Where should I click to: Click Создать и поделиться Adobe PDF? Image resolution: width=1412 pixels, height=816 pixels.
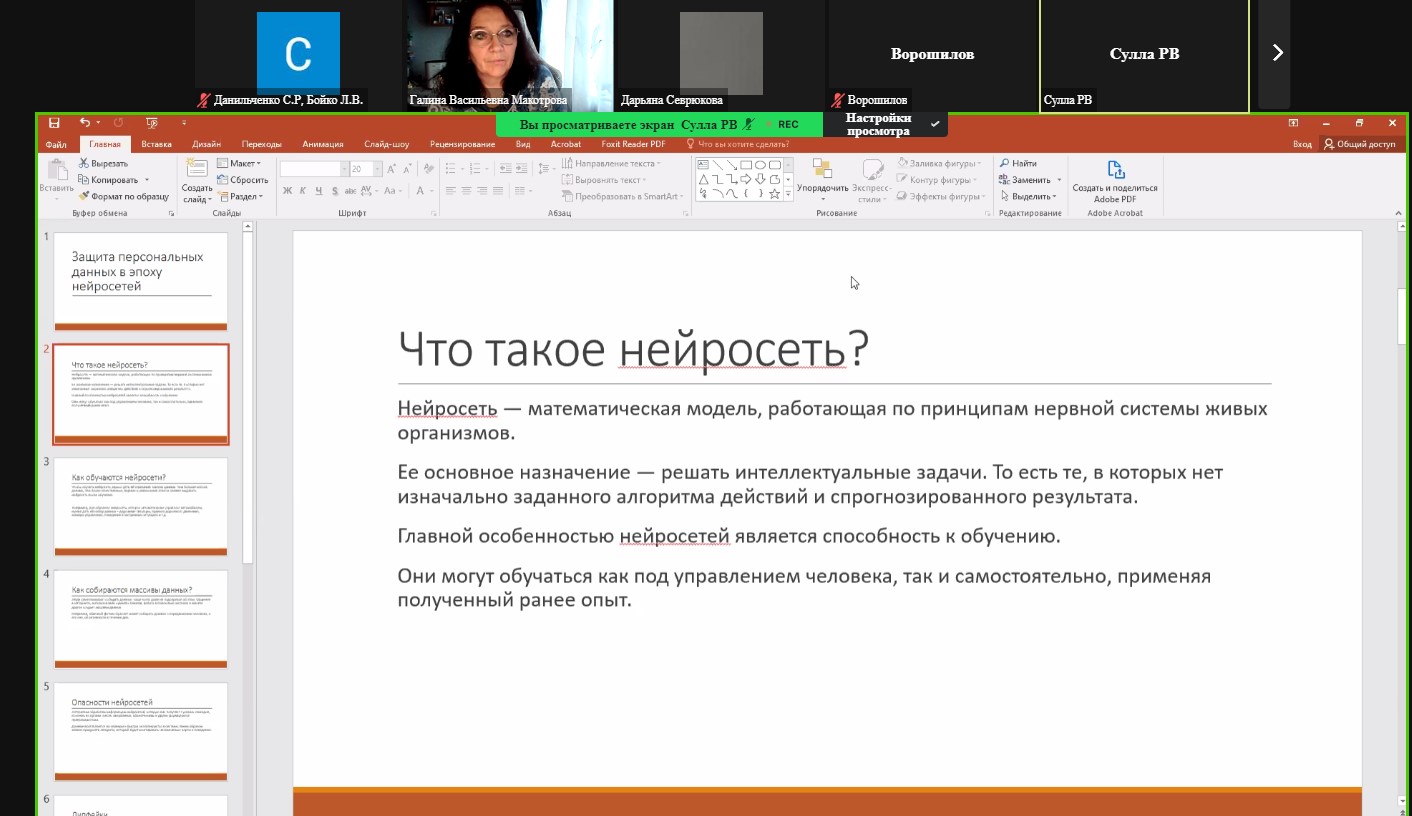click(1114, 181)
